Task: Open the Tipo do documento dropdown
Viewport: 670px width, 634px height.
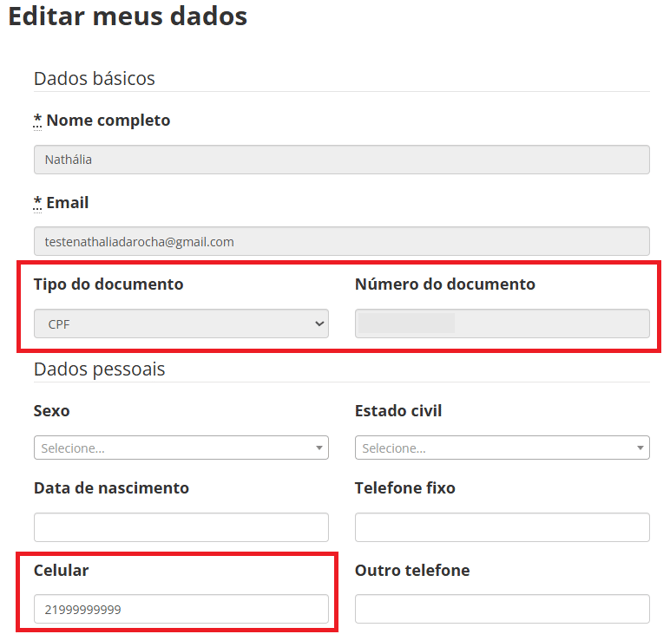Action: [x=181, y=323]
